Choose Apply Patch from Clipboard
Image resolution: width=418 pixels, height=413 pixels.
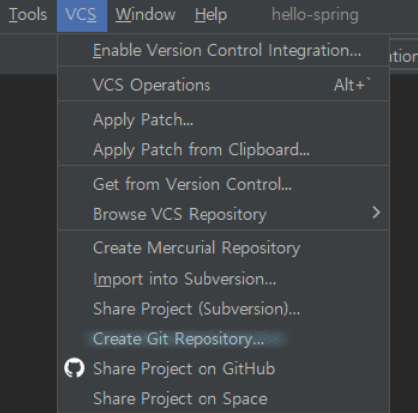click(x=223, y=149)
